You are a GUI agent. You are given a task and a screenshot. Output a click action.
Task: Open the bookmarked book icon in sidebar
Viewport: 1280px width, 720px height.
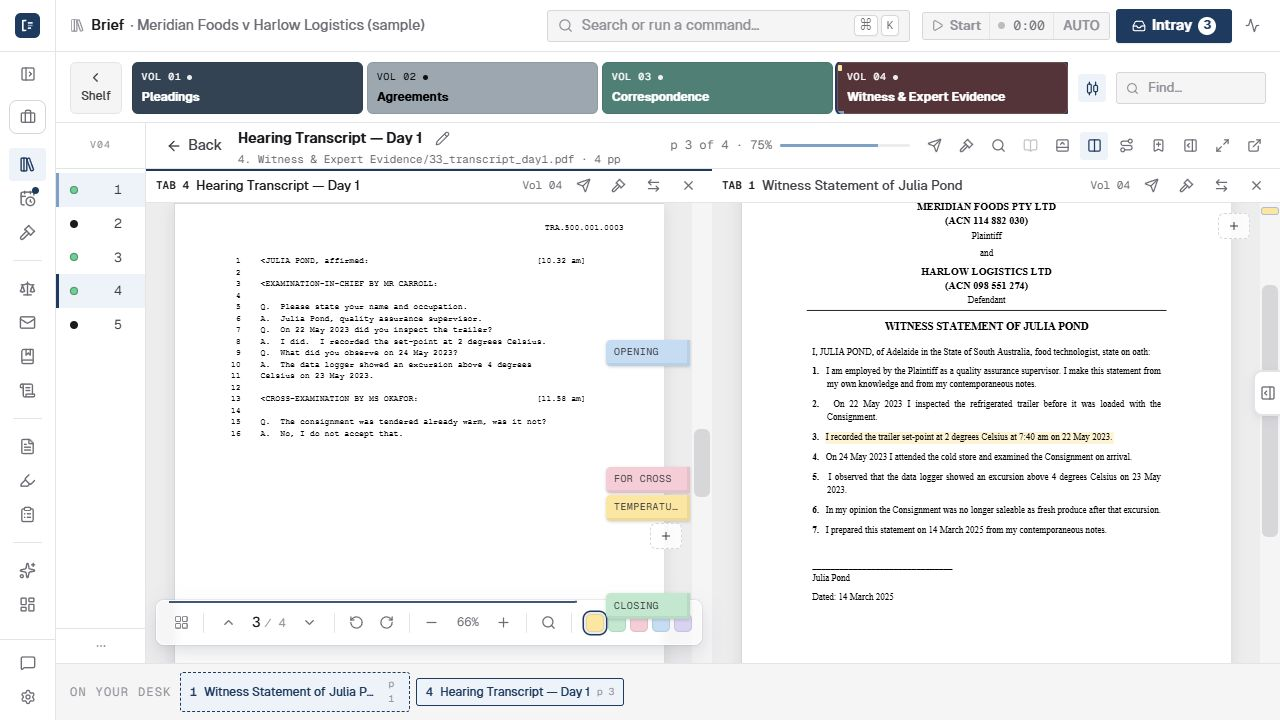tap(28, 356)
